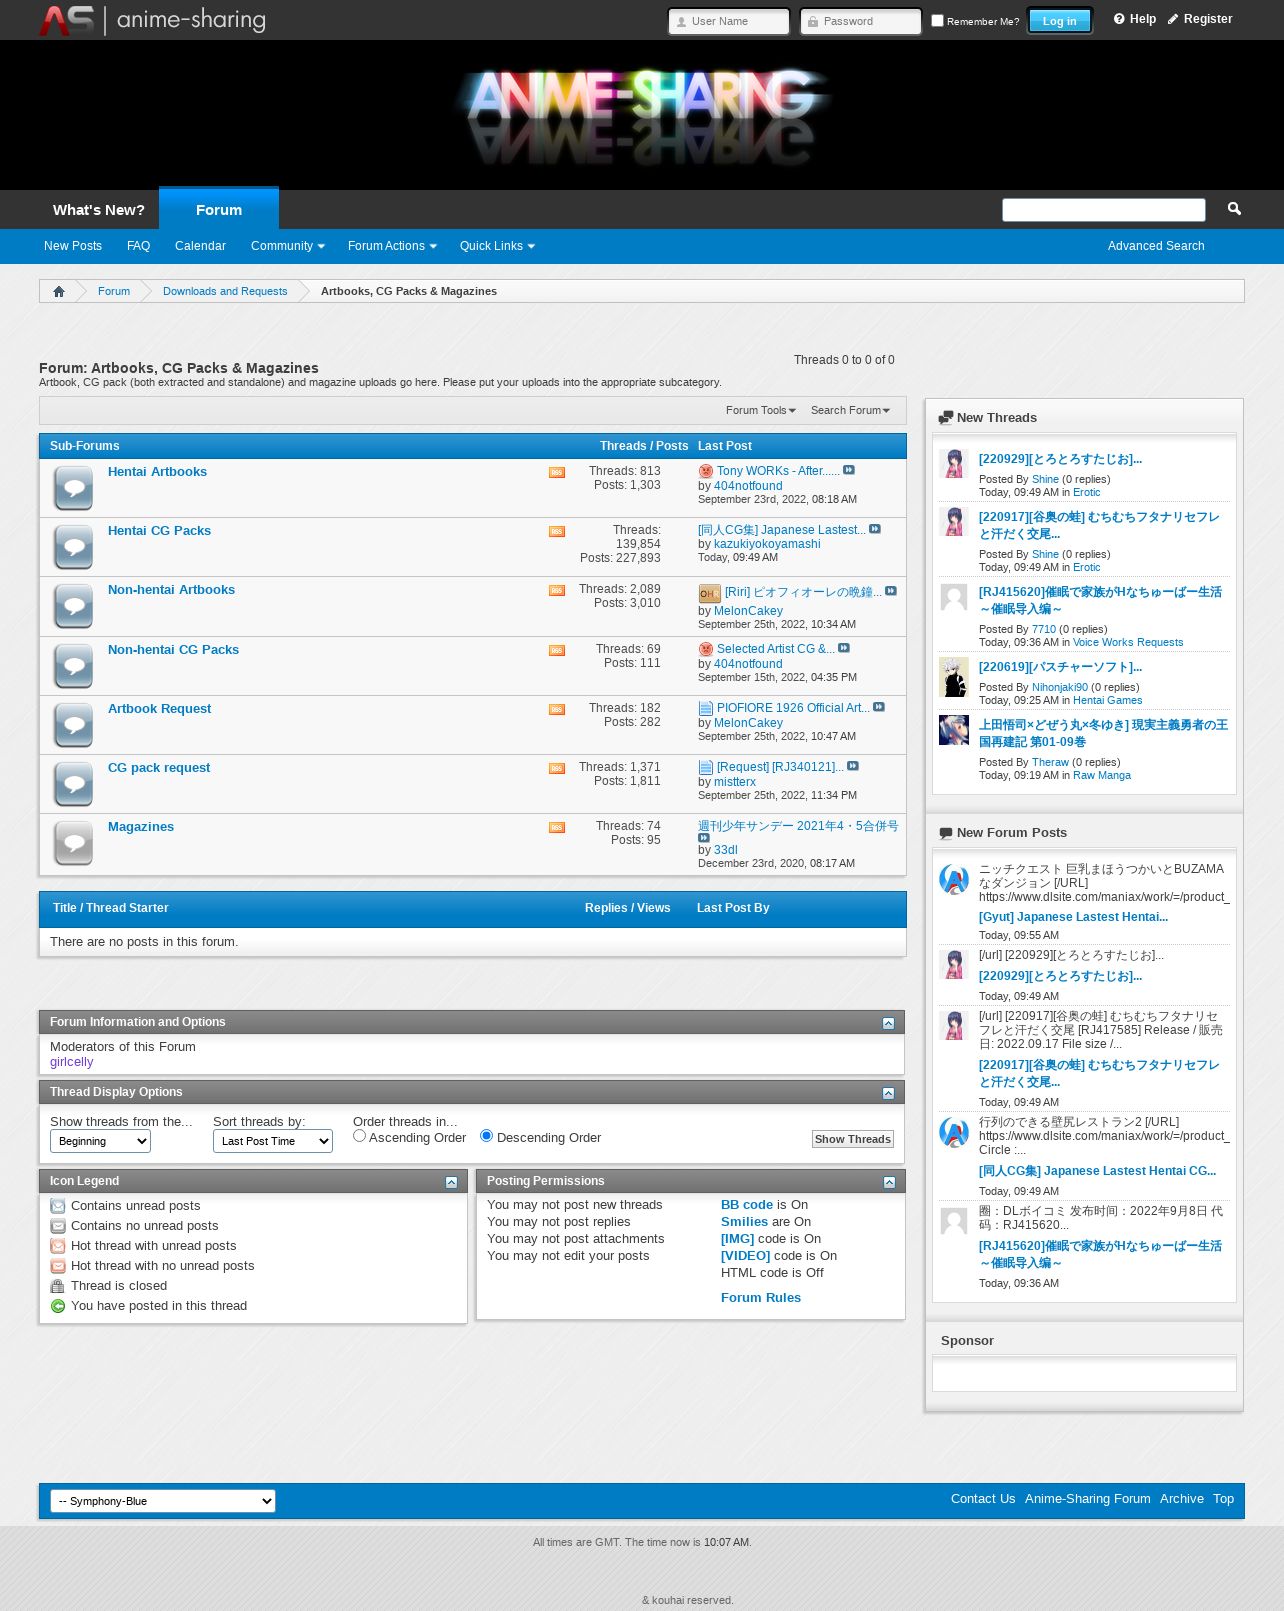1284x1611 pixels.
Task: Open BB code help link
Action: pyautogui.click(x=747, y=1205)
